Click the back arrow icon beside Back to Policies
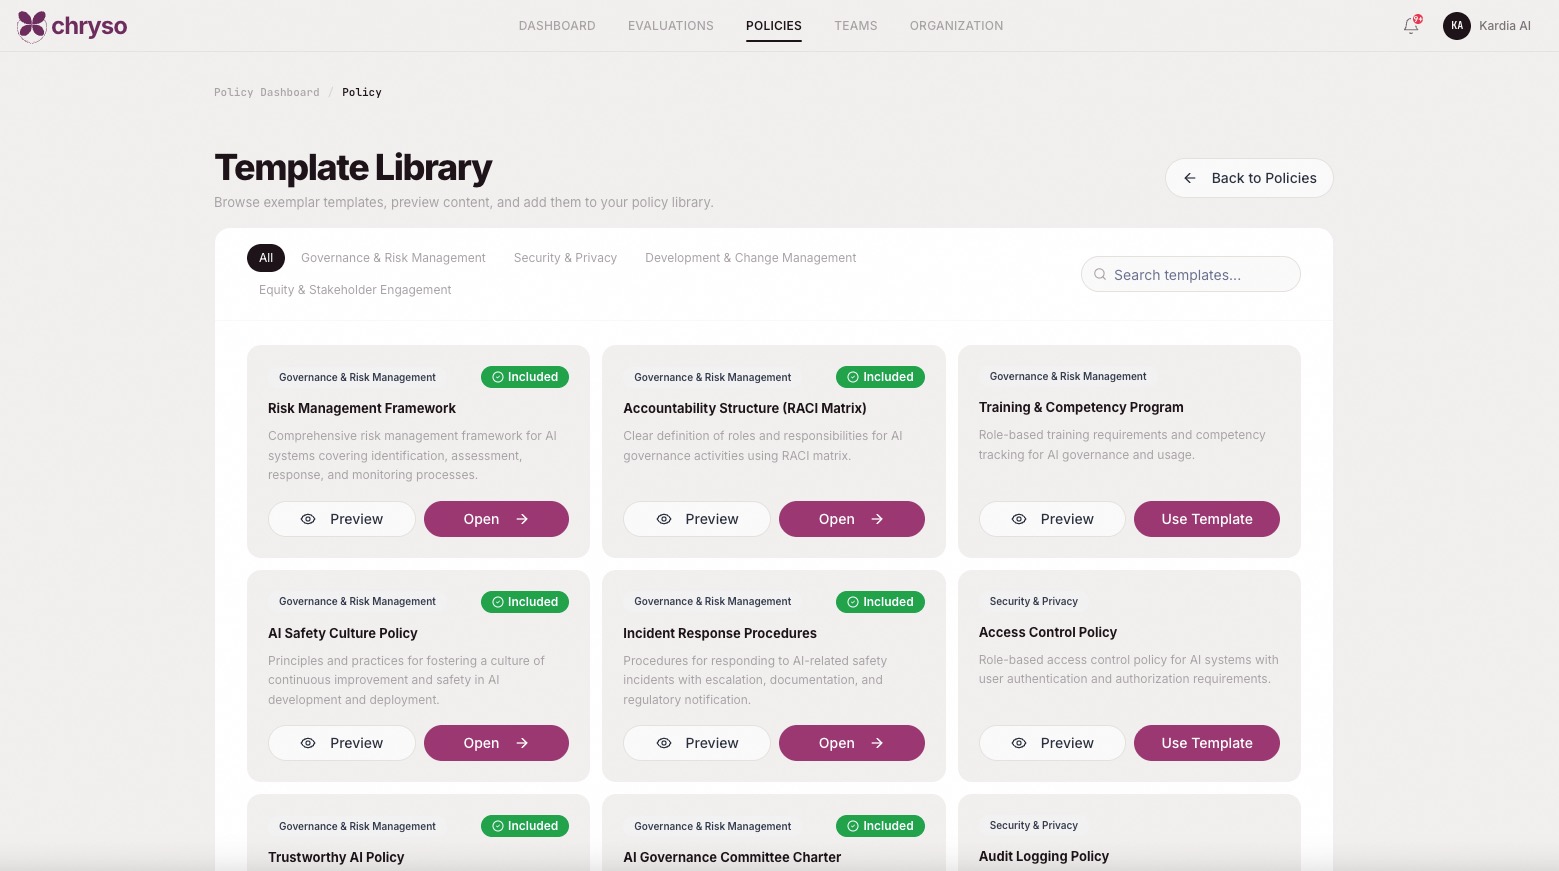Screen dimensions: 1559x871 [x=1190, y=178]
